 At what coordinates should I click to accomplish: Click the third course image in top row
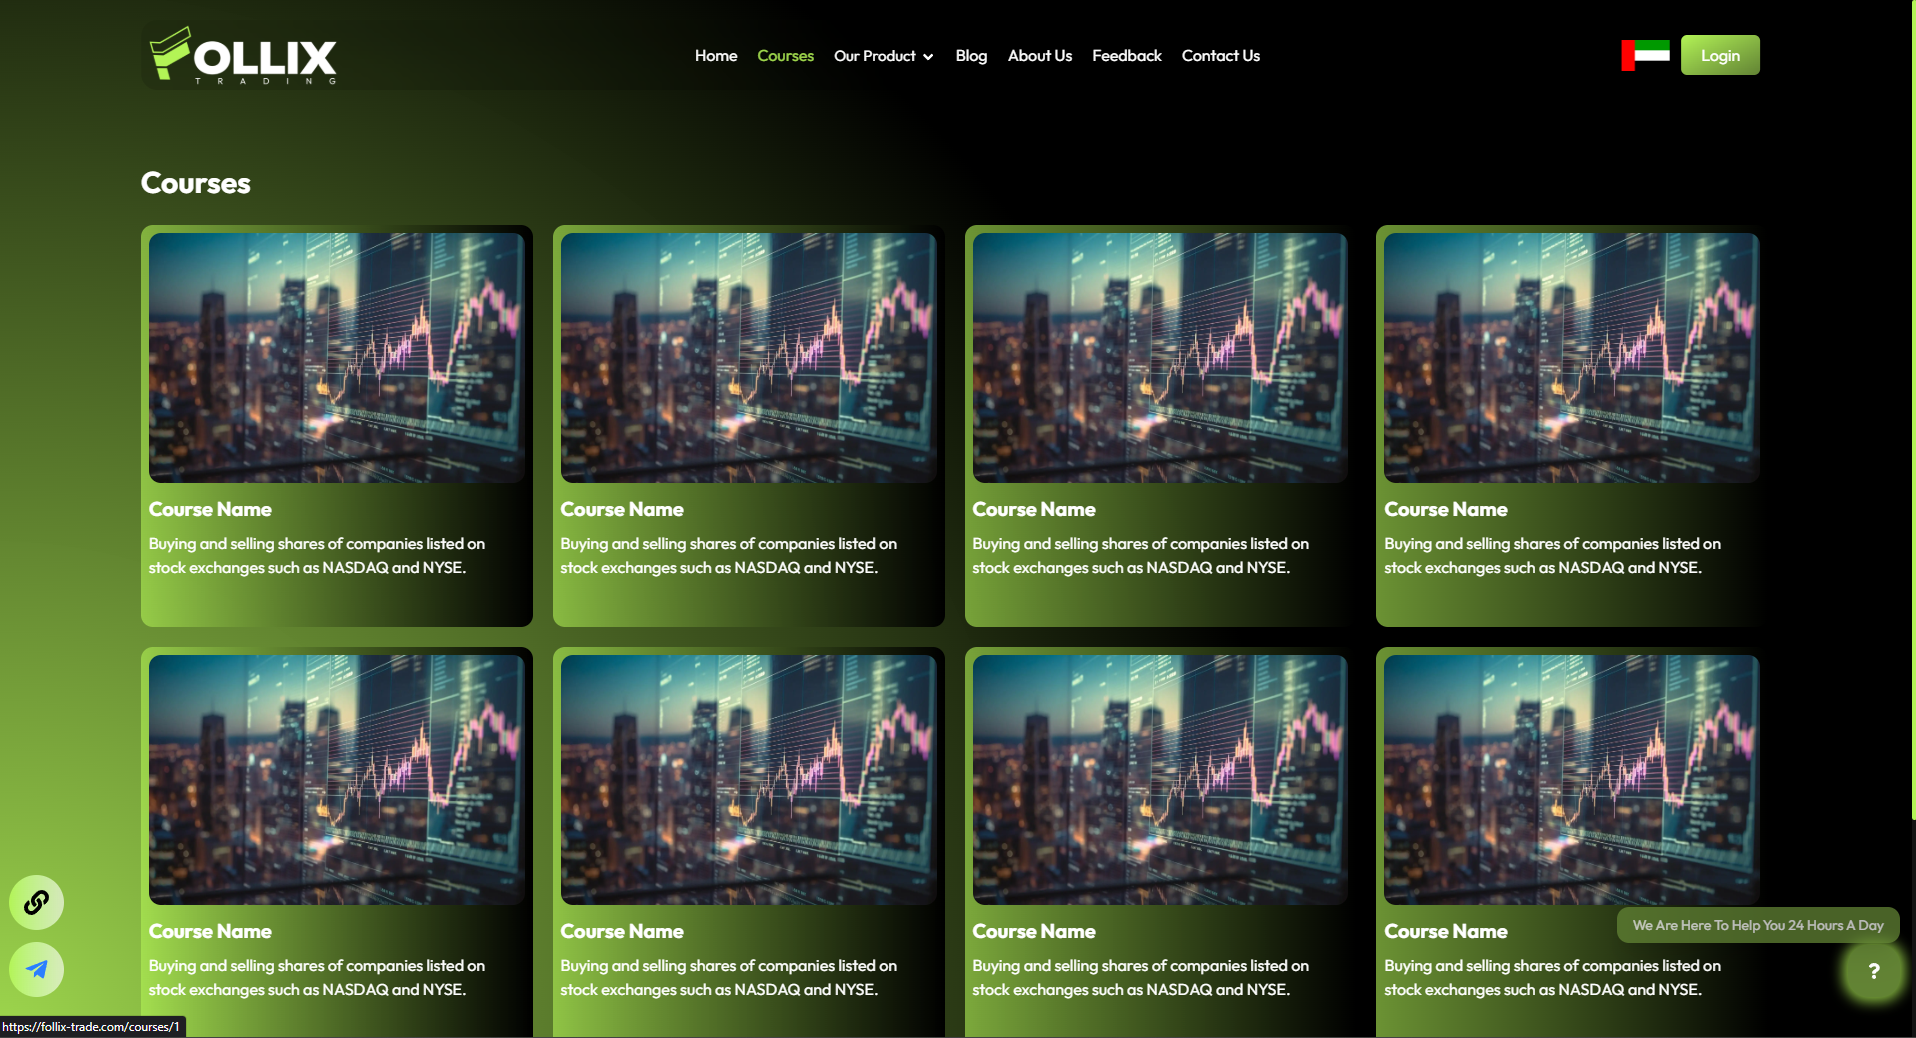pyautogui.click(x=1160, y=358)
